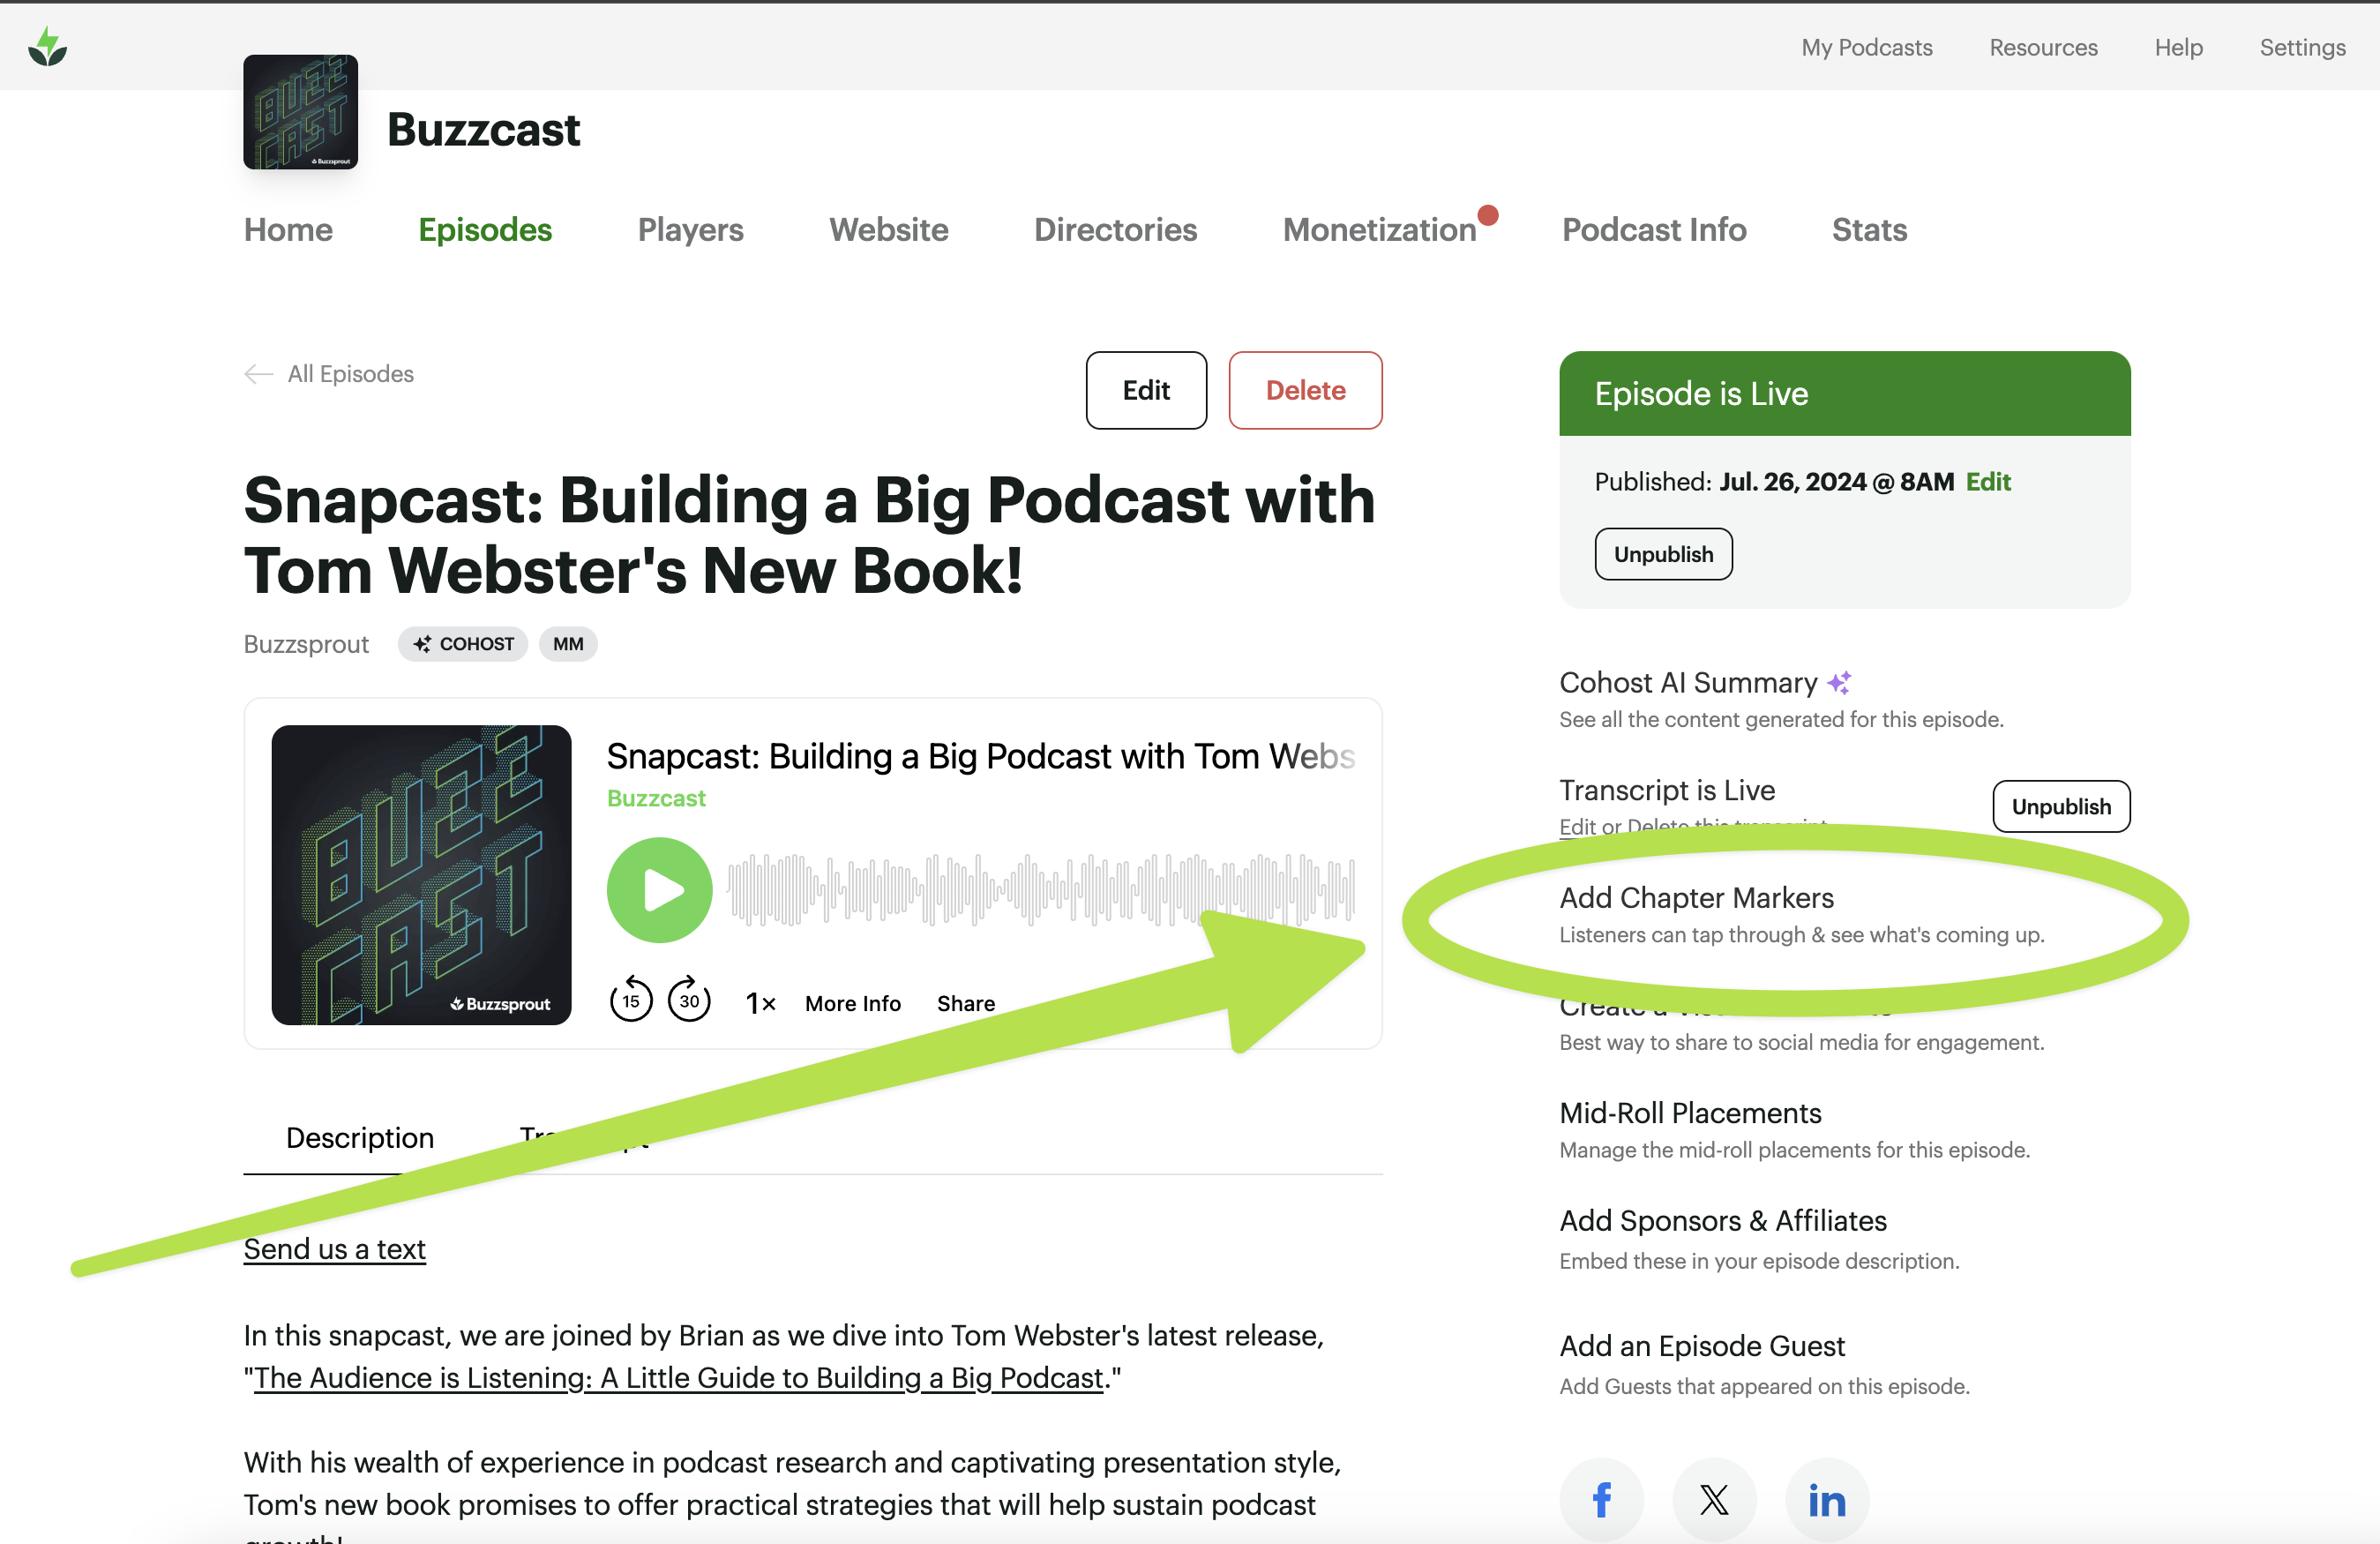The height and width of the screenshot is (1544, 2380).
Task: Click the Buzzsprout logo icon
Action: click(x=47, y=47)
